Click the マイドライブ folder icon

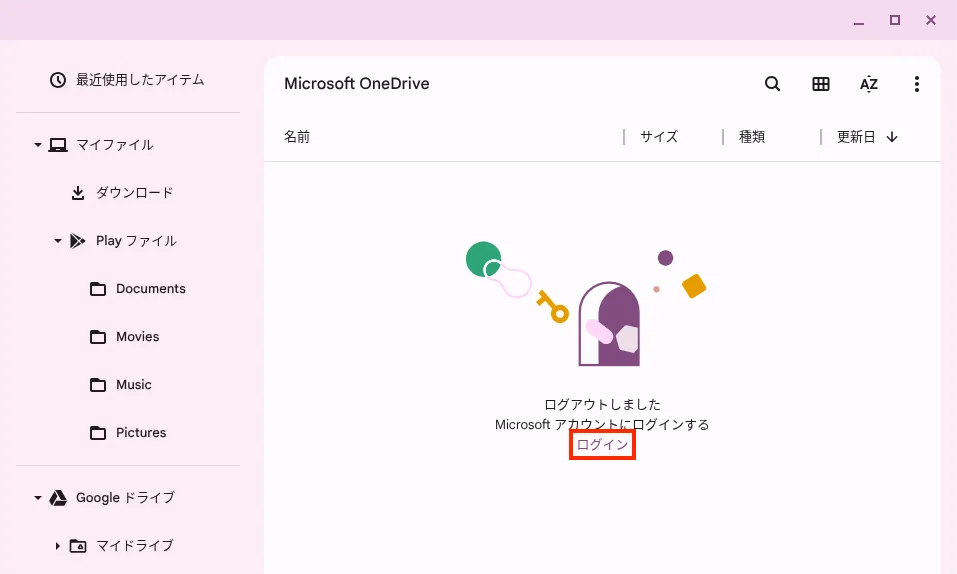78,545
